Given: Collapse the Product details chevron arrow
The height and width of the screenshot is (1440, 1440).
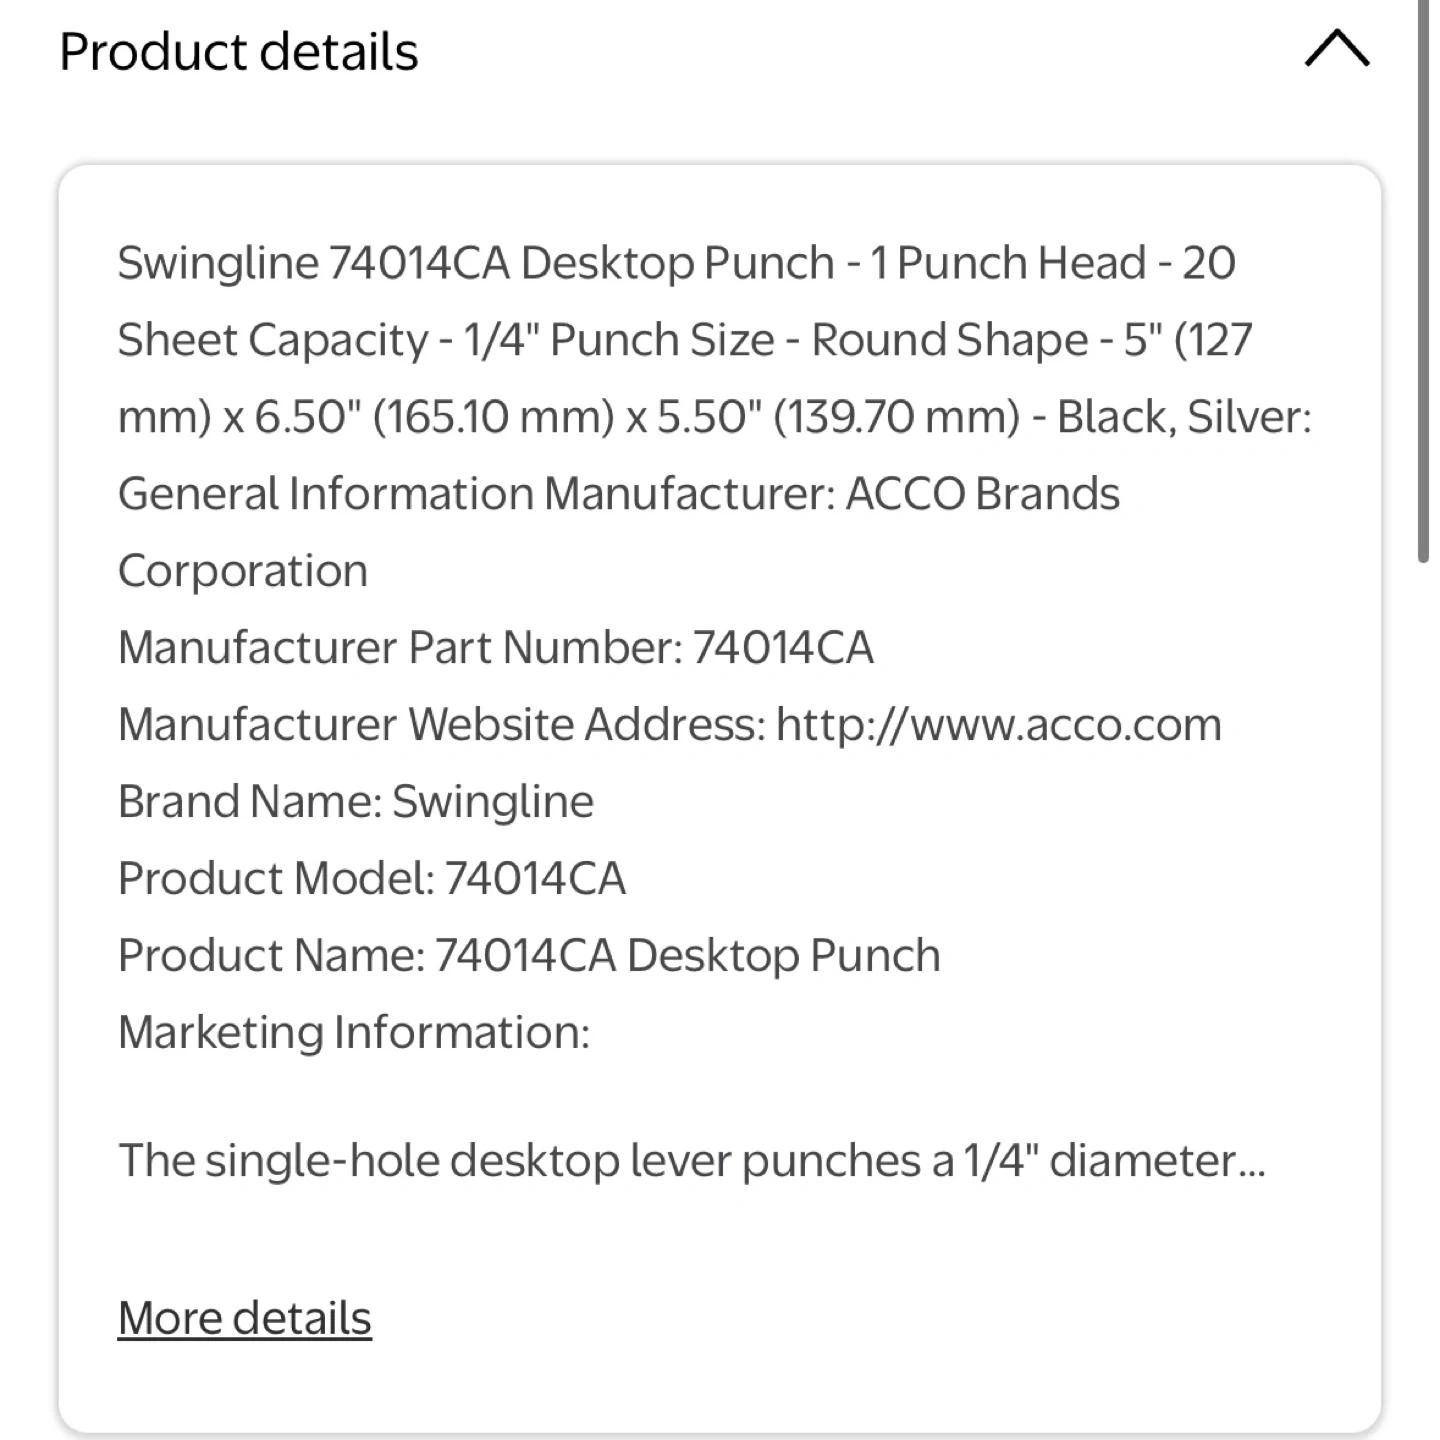Looking at the screenshot, I should 1337,48.
